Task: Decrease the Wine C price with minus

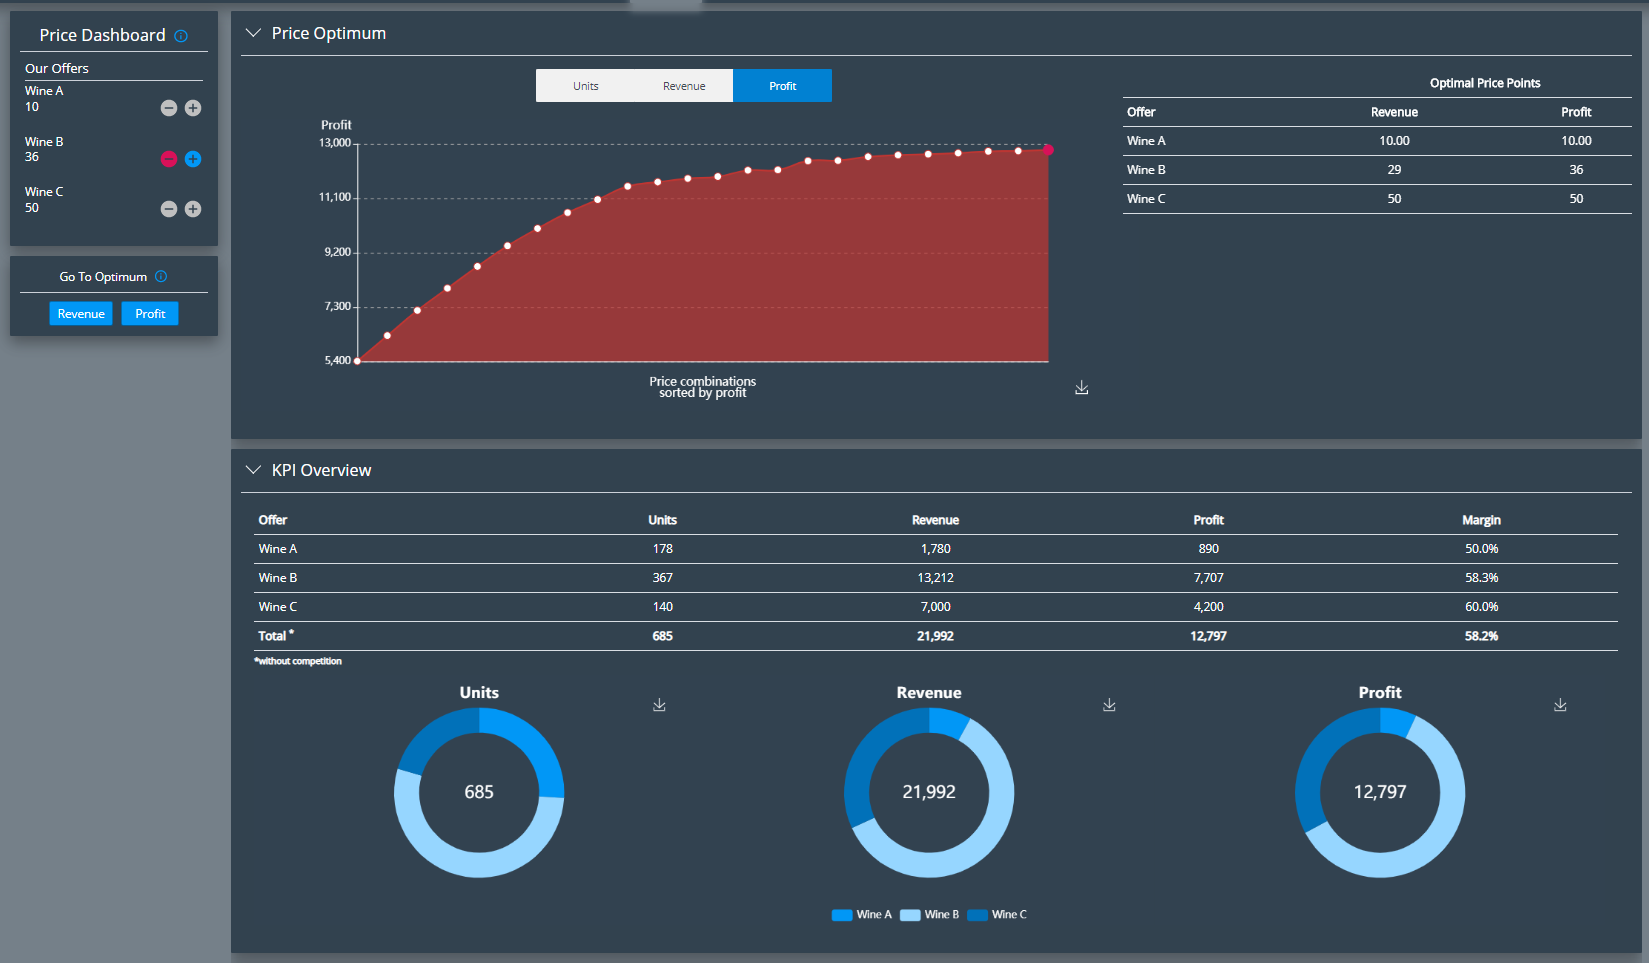Action: point(169,209)
